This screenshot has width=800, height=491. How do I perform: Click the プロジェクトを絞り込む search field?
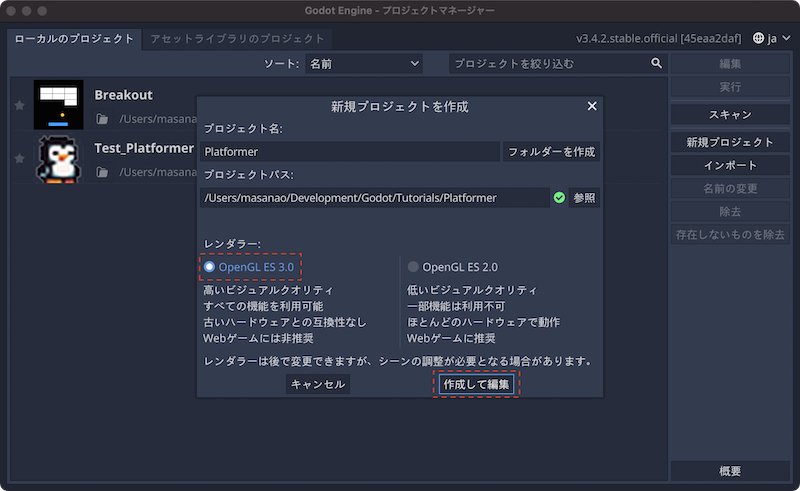click(x=558, y=64)
